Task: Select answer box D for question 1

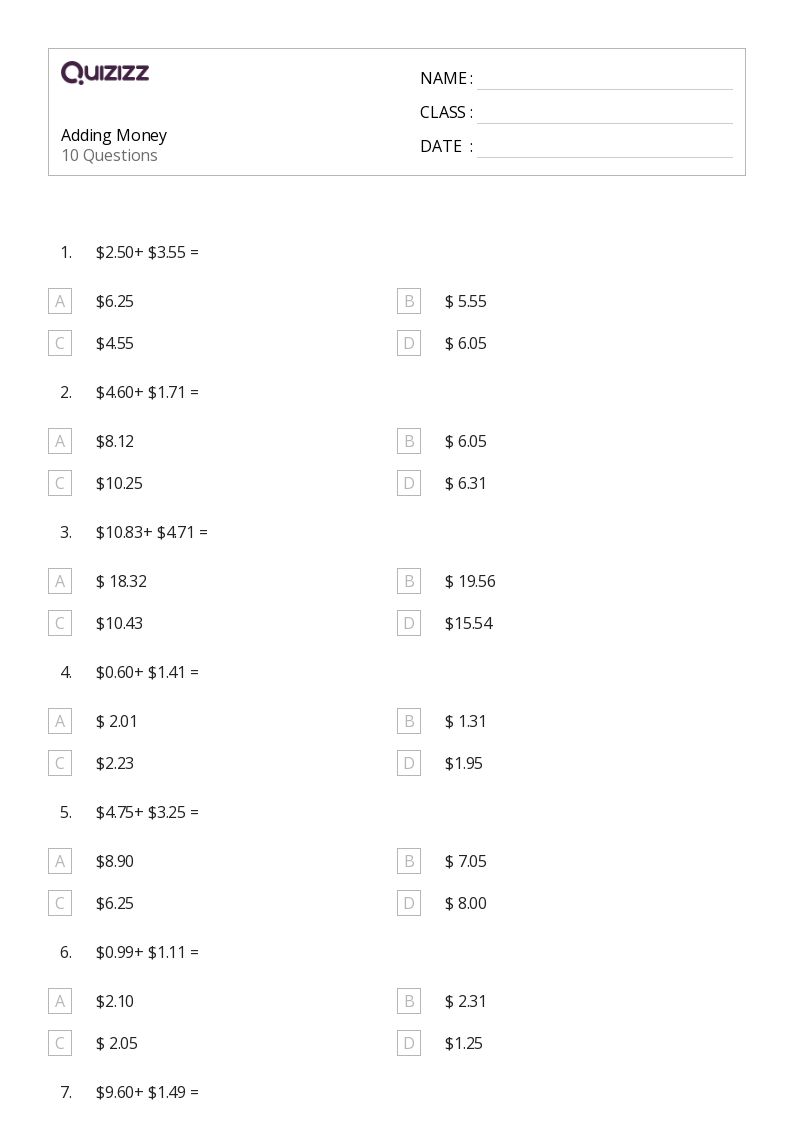Action: (409, 343)
